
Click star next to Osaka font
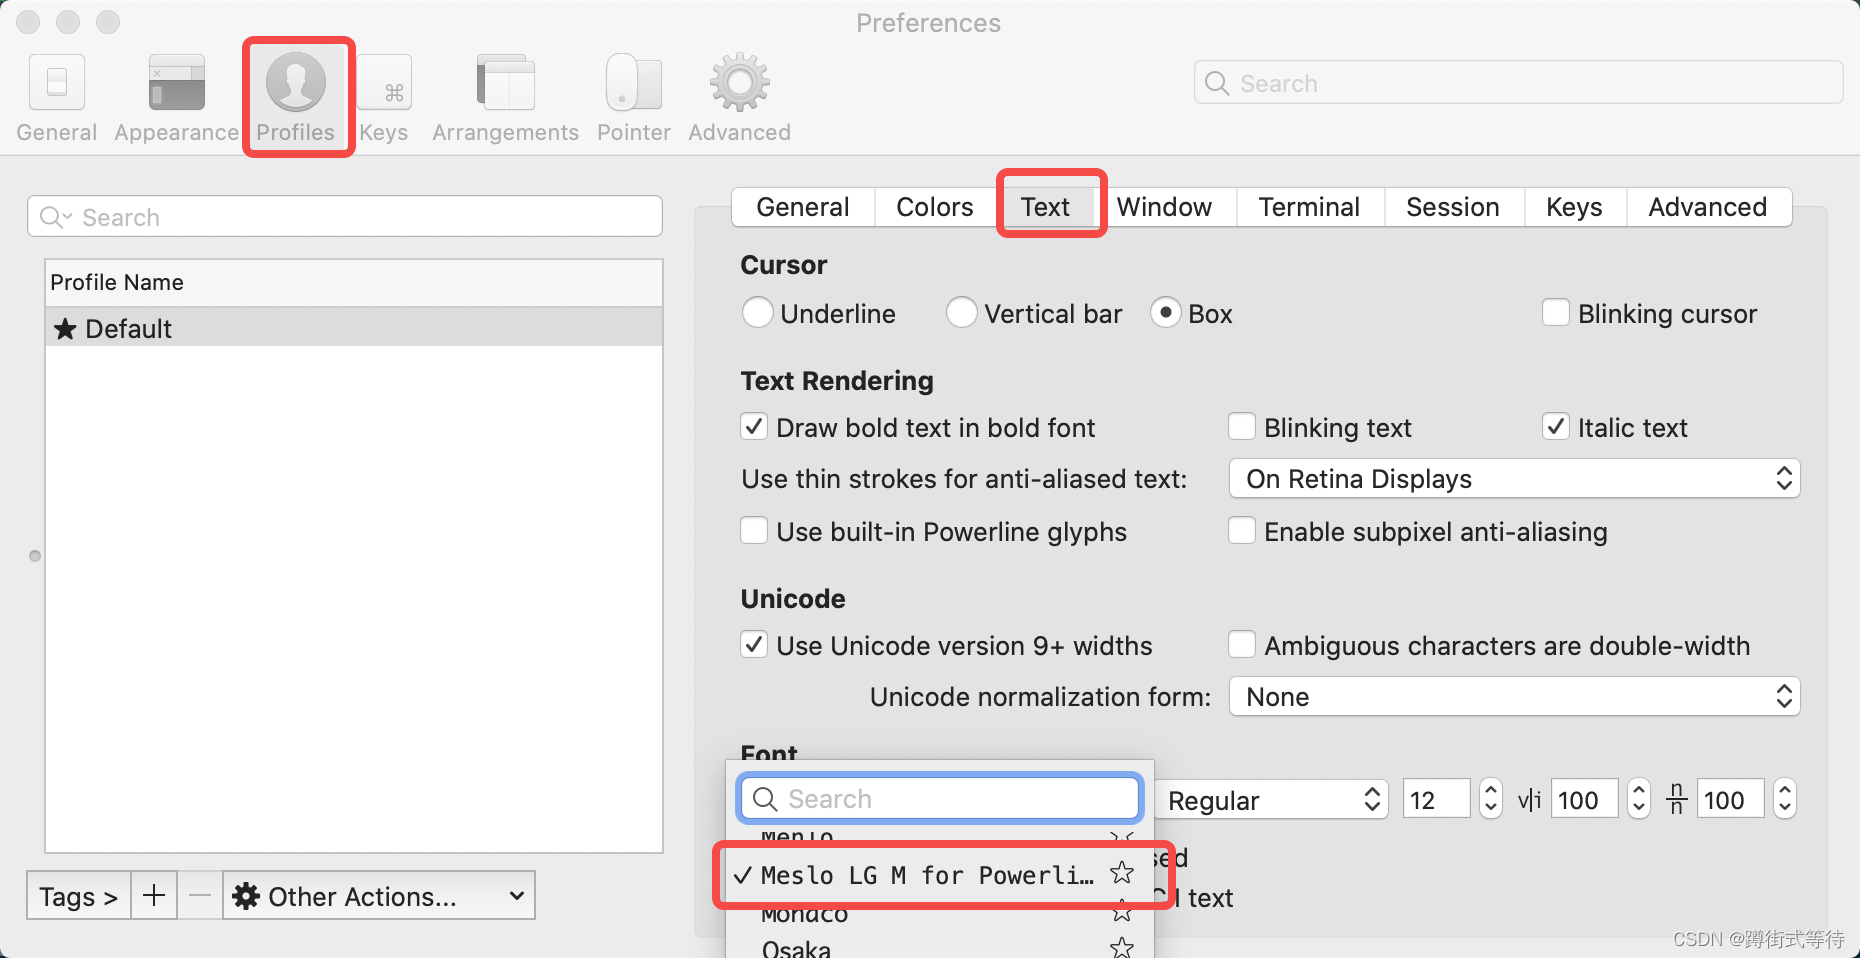coord(1122,947)
